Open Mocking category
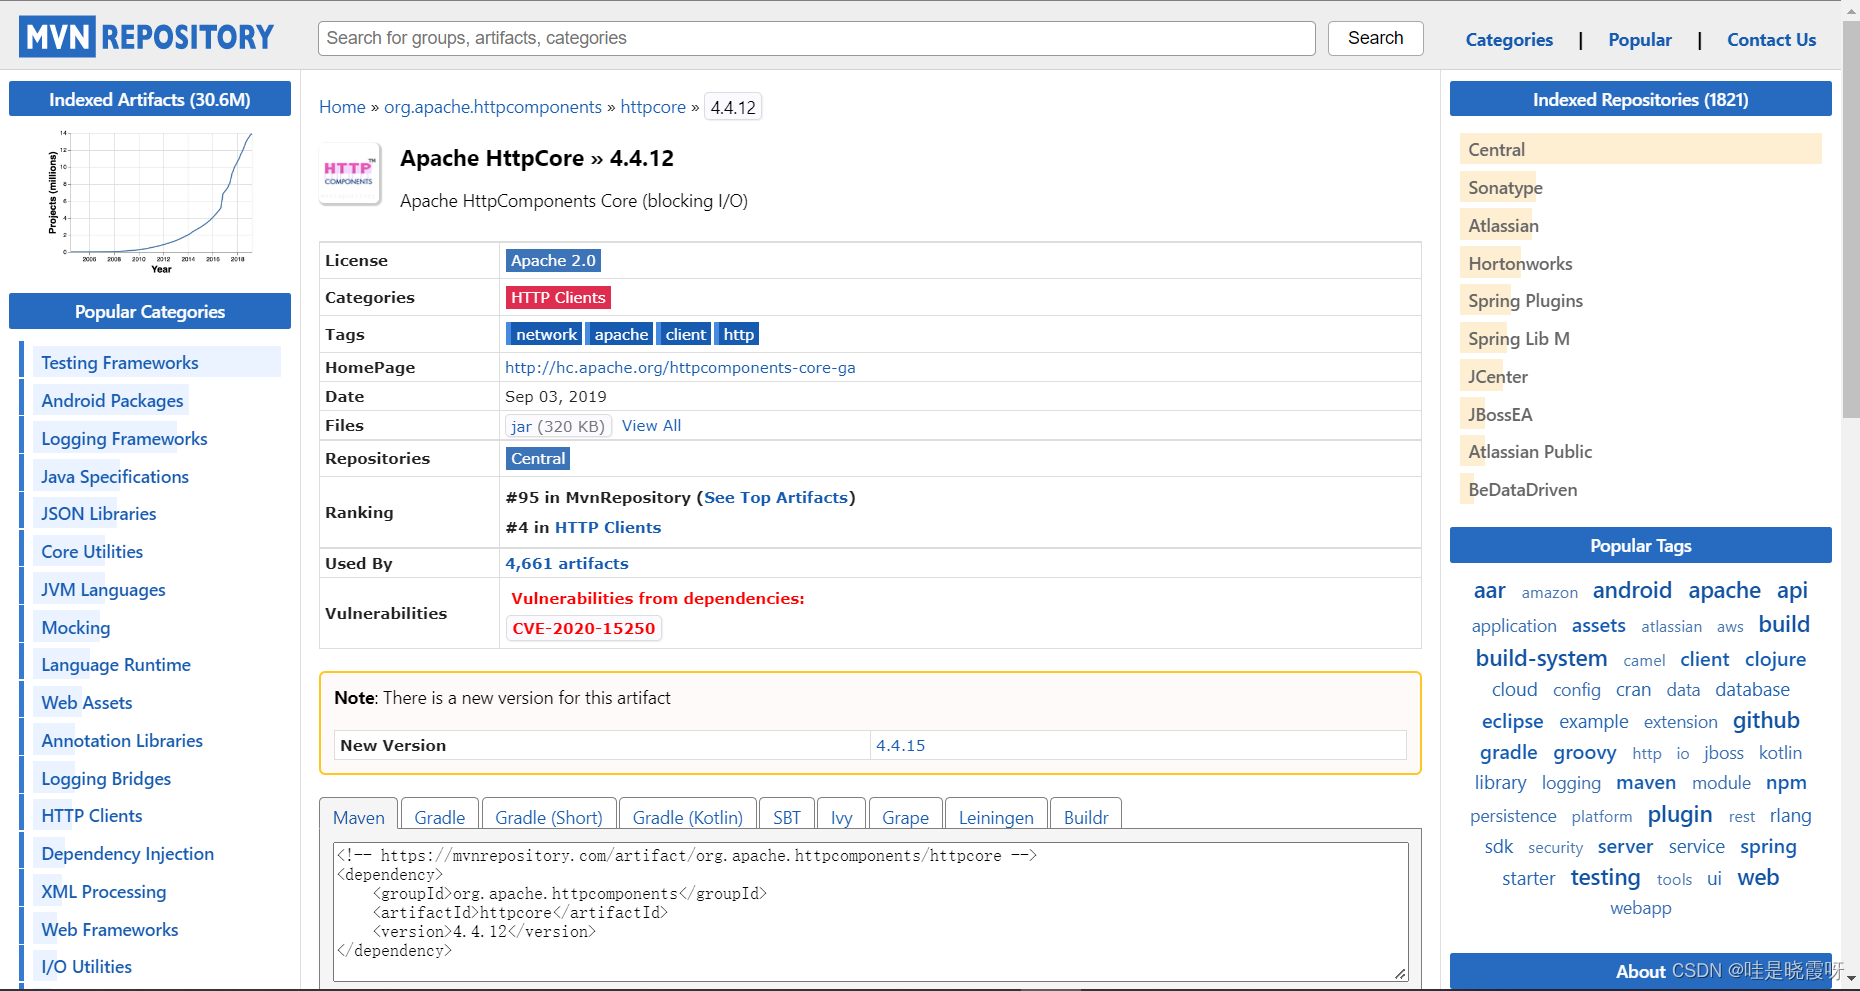 pyautogui.click(x=76, y=627)
